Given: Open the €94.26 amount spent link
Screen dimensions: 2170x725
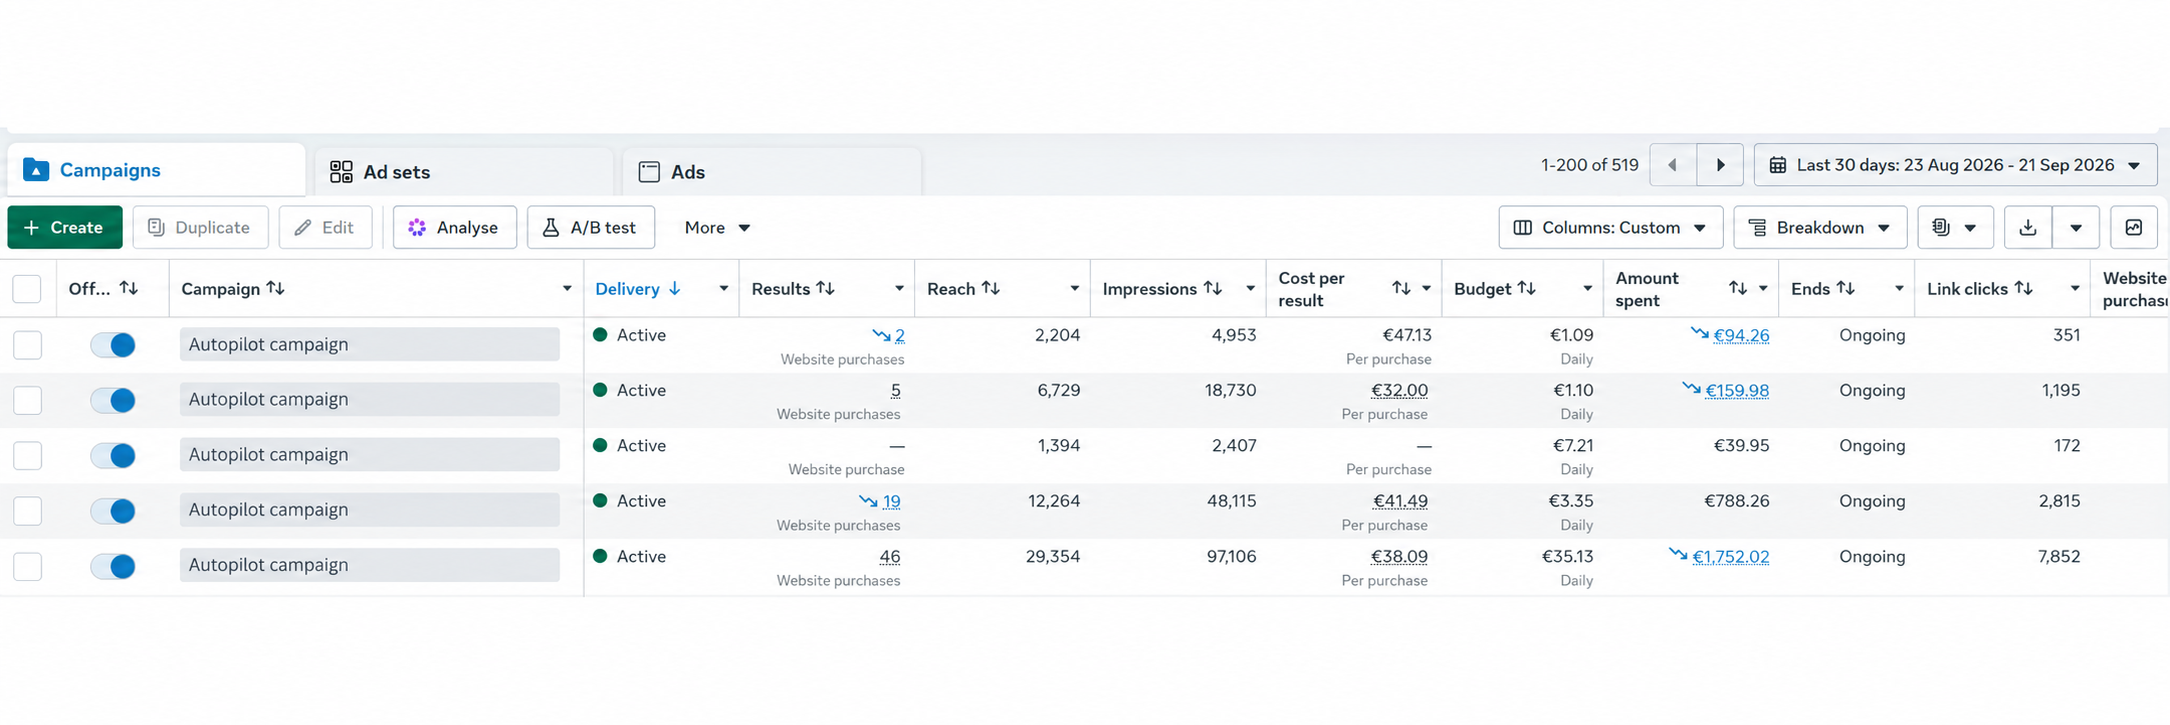Looking at the screenshot, I should (x=1741, y=336).
